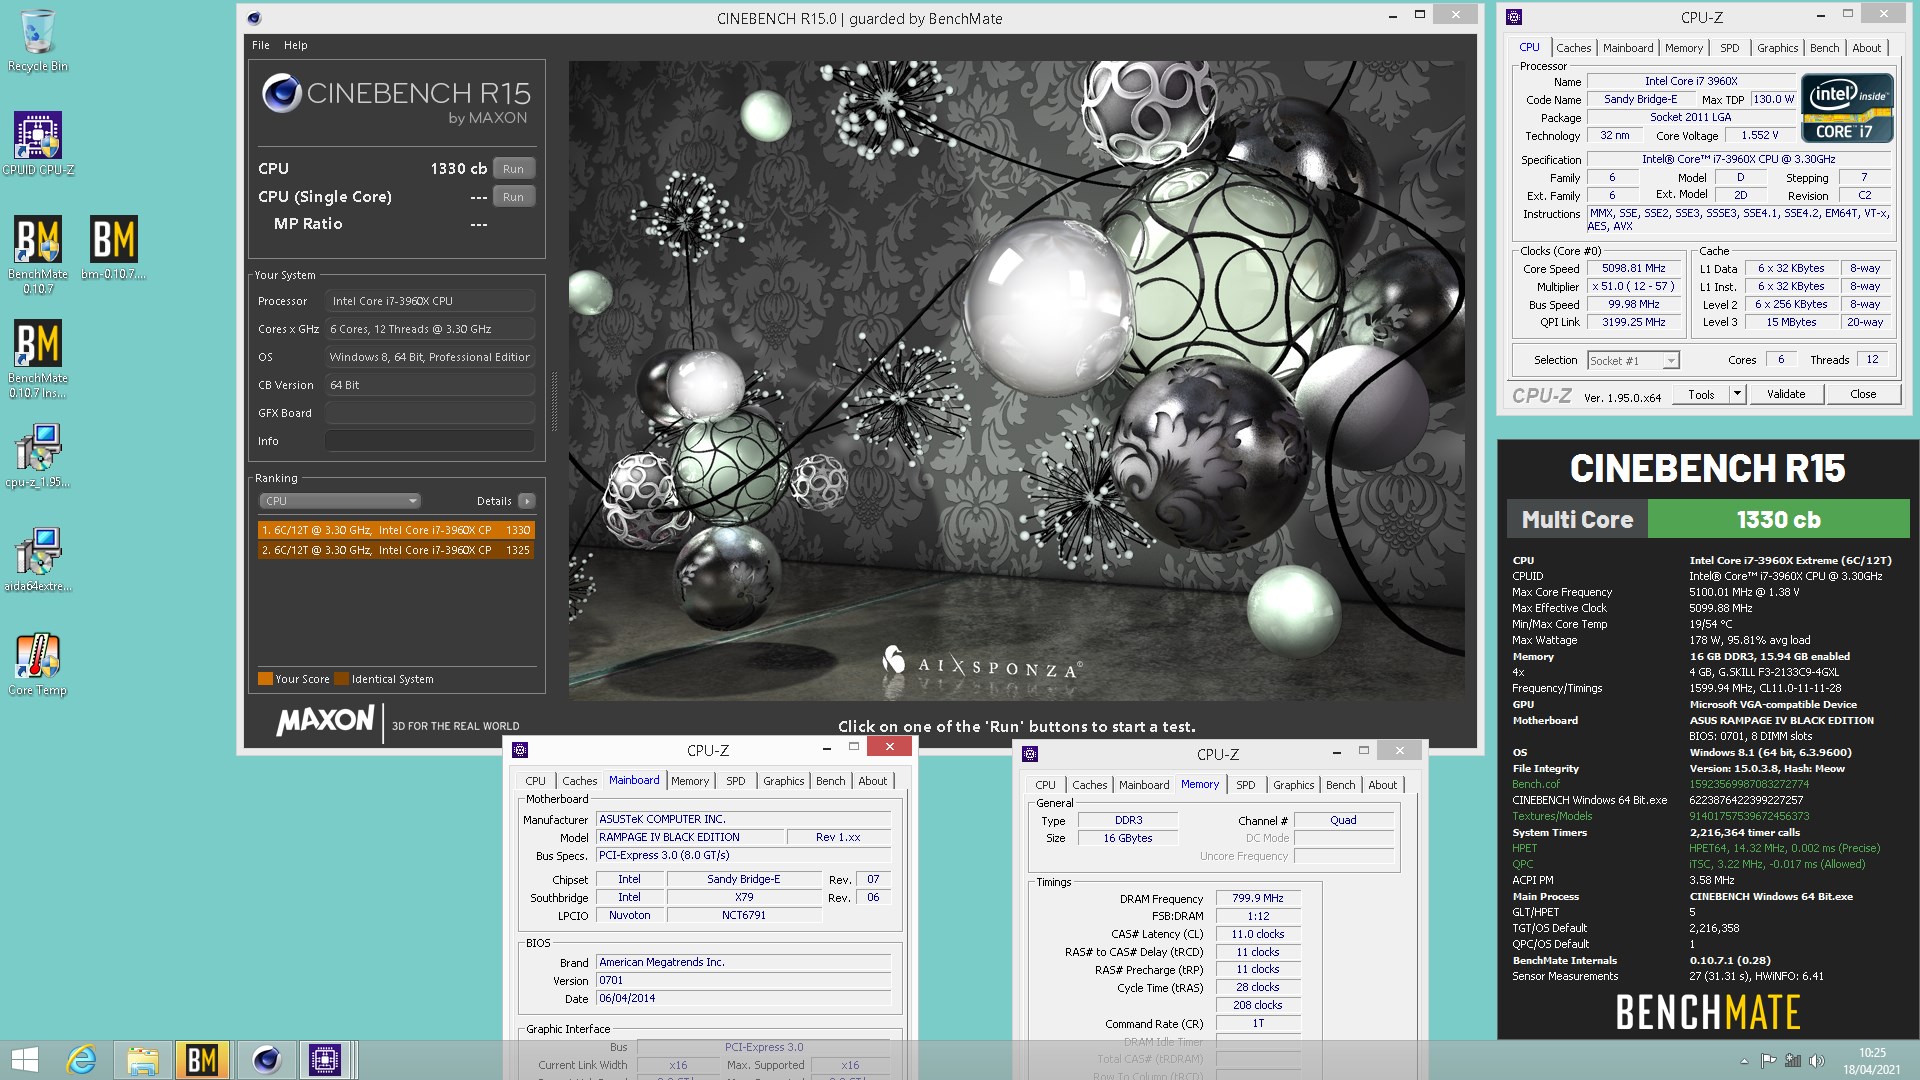
Task: Click the Aixsponza rendered scene image
Action: 1016,380
